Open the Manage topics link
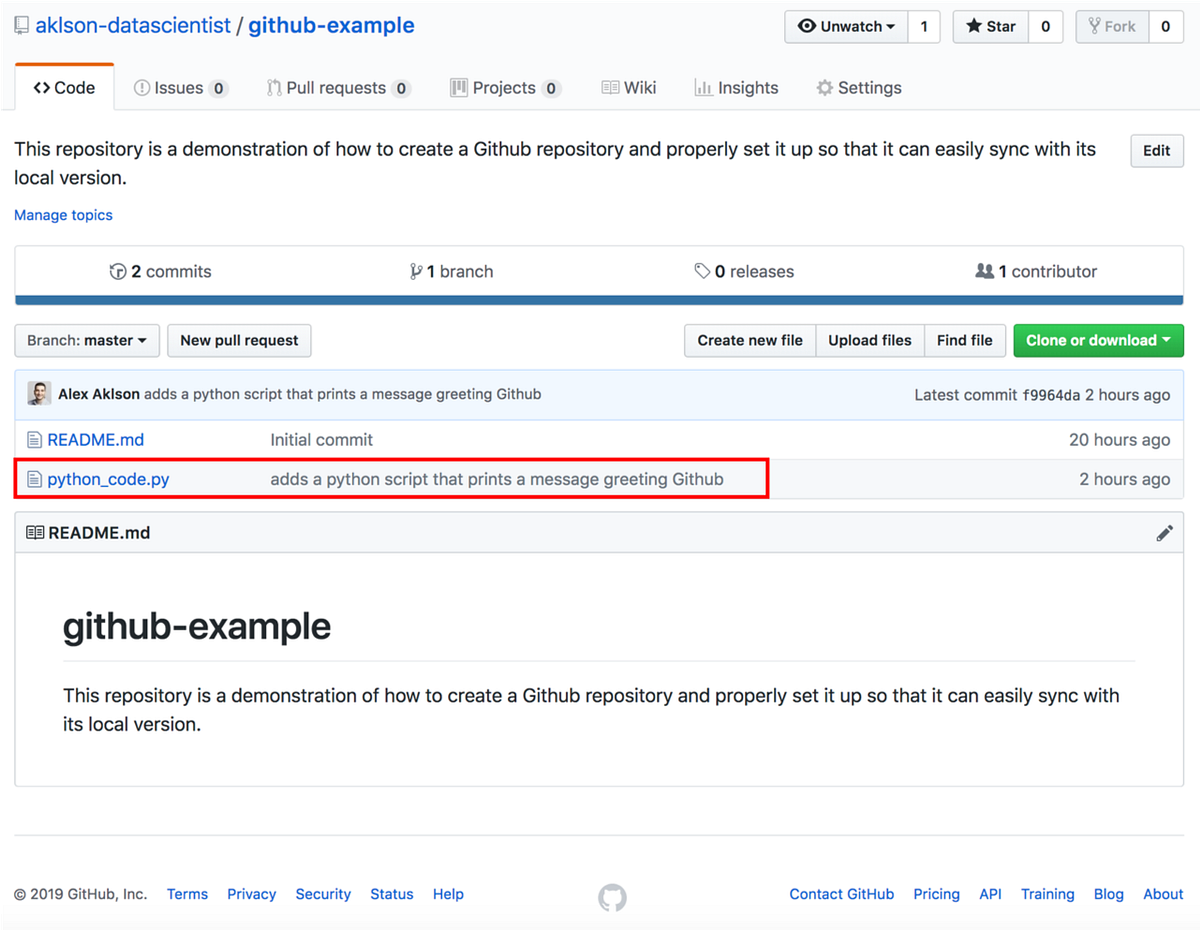The image size is (1200, 930). (x=63, y=215)
